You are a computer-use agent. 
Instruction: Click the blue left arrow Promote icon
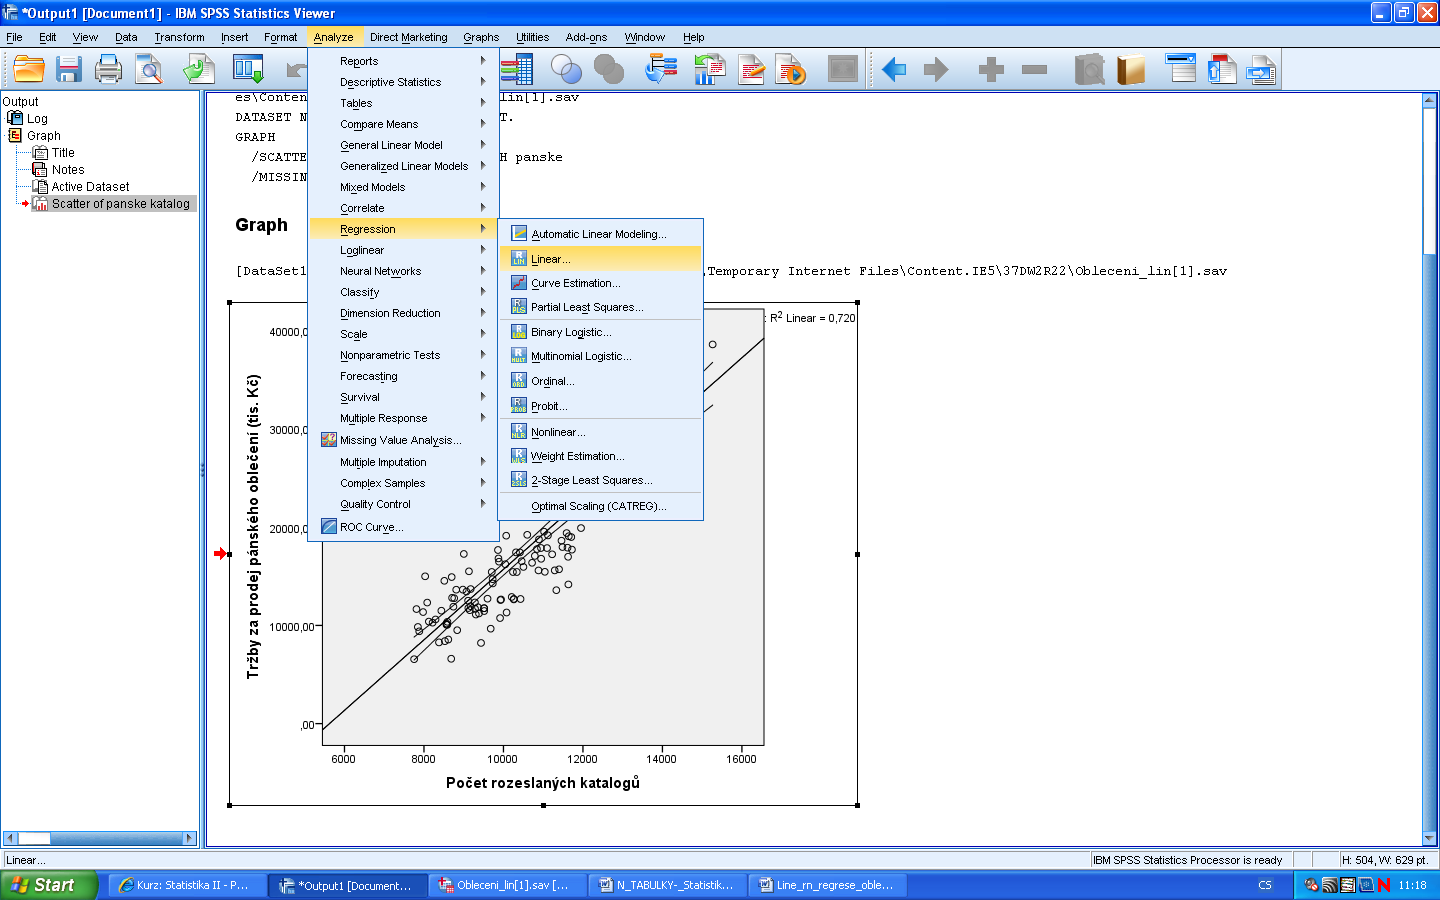(x=893, y=69)
